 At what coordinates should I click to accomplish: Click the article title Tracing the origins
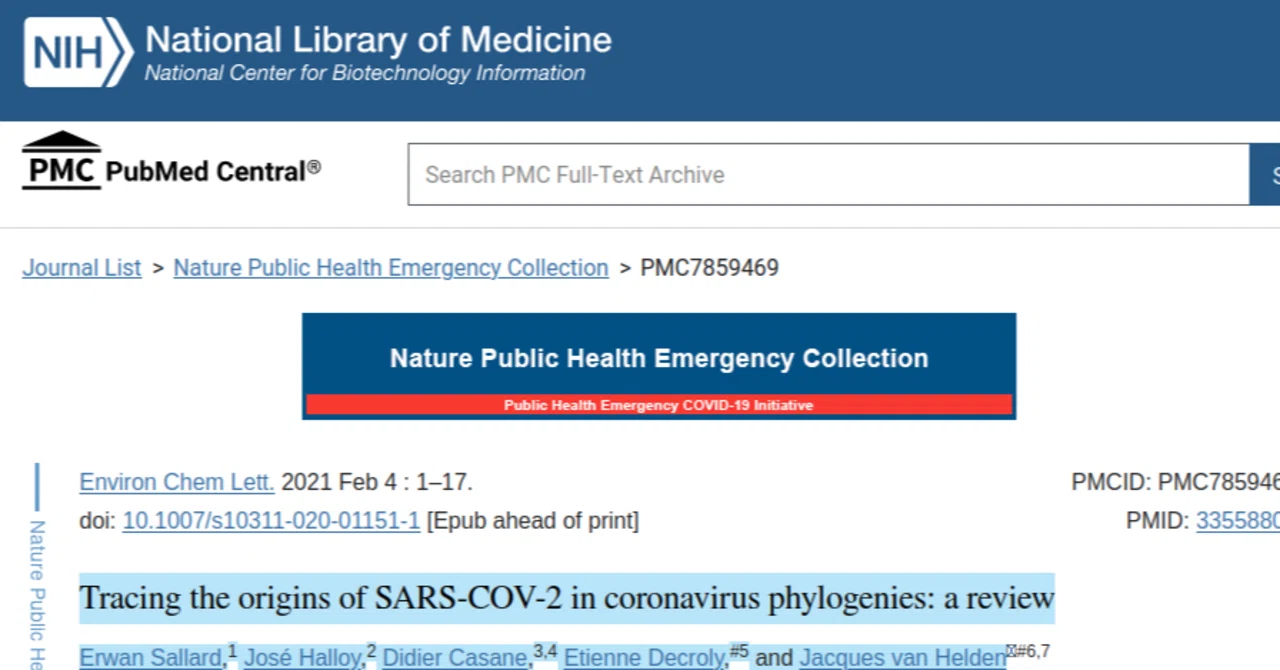pyautogui.click(x=567, y=598)
